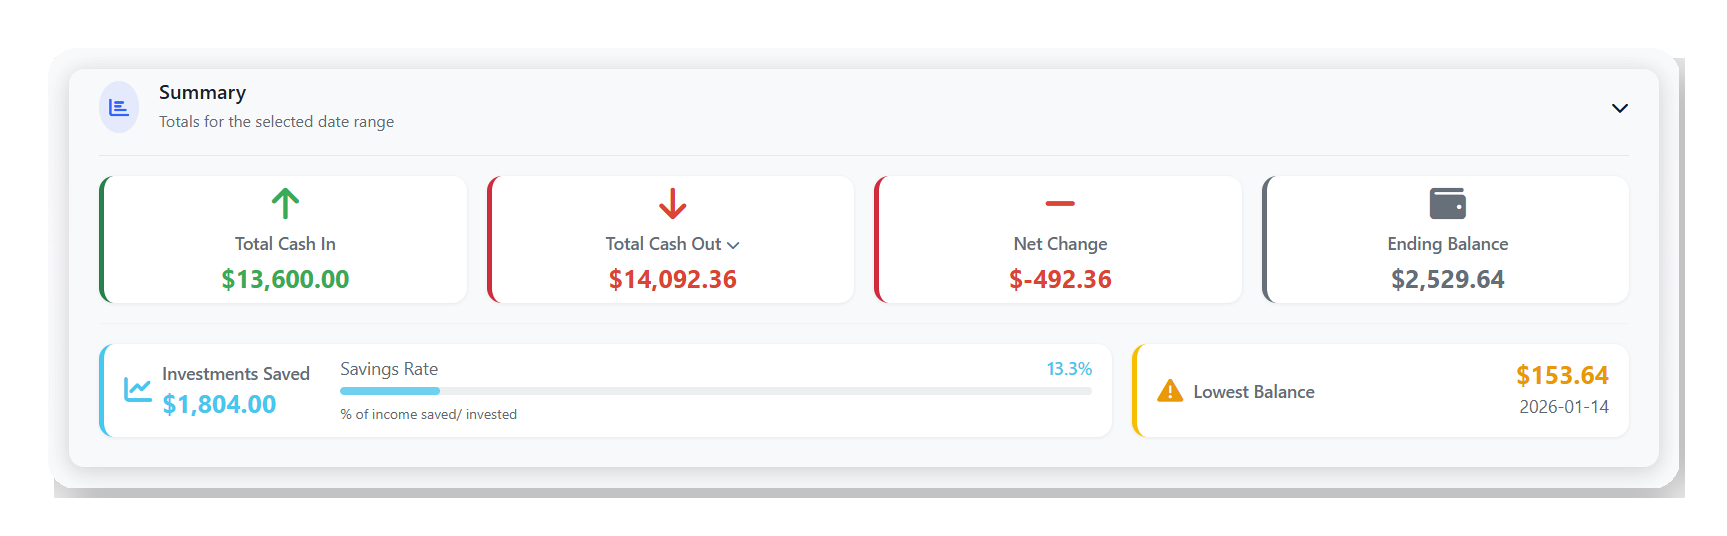This screenshot has width=1727, height=536.
Task: Click the green Total Cash In arrow
Action: [285, 204]
